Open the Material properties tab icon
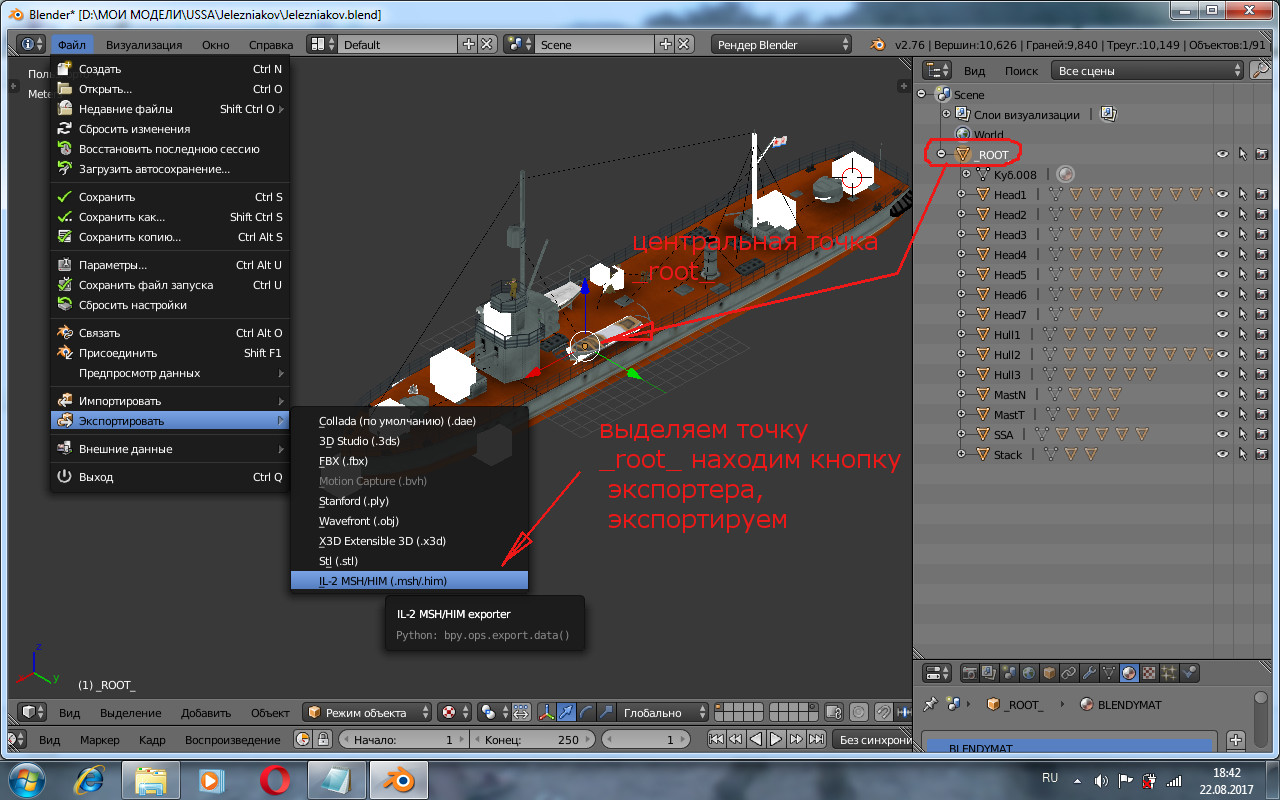Viewport: 1280px width, 800px height. (1129, 673)
